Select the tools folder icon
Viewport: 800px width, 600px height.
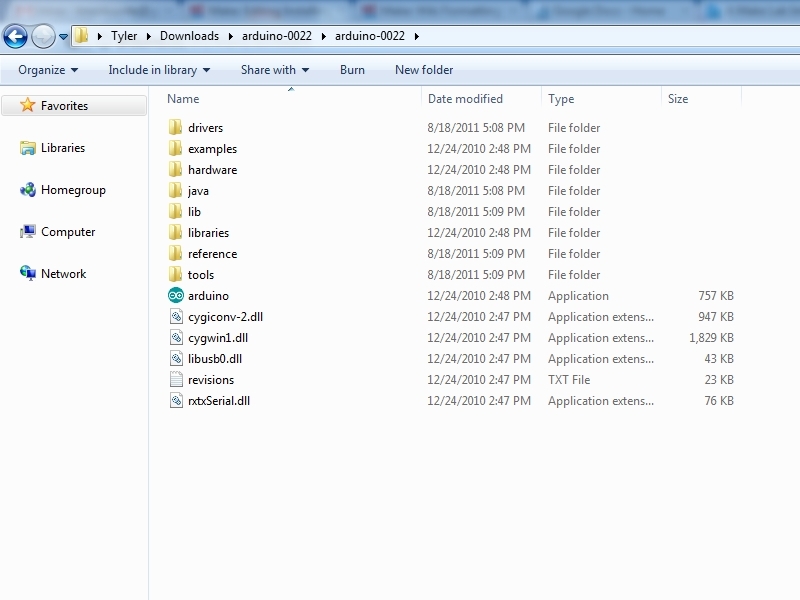pos(175,274)
